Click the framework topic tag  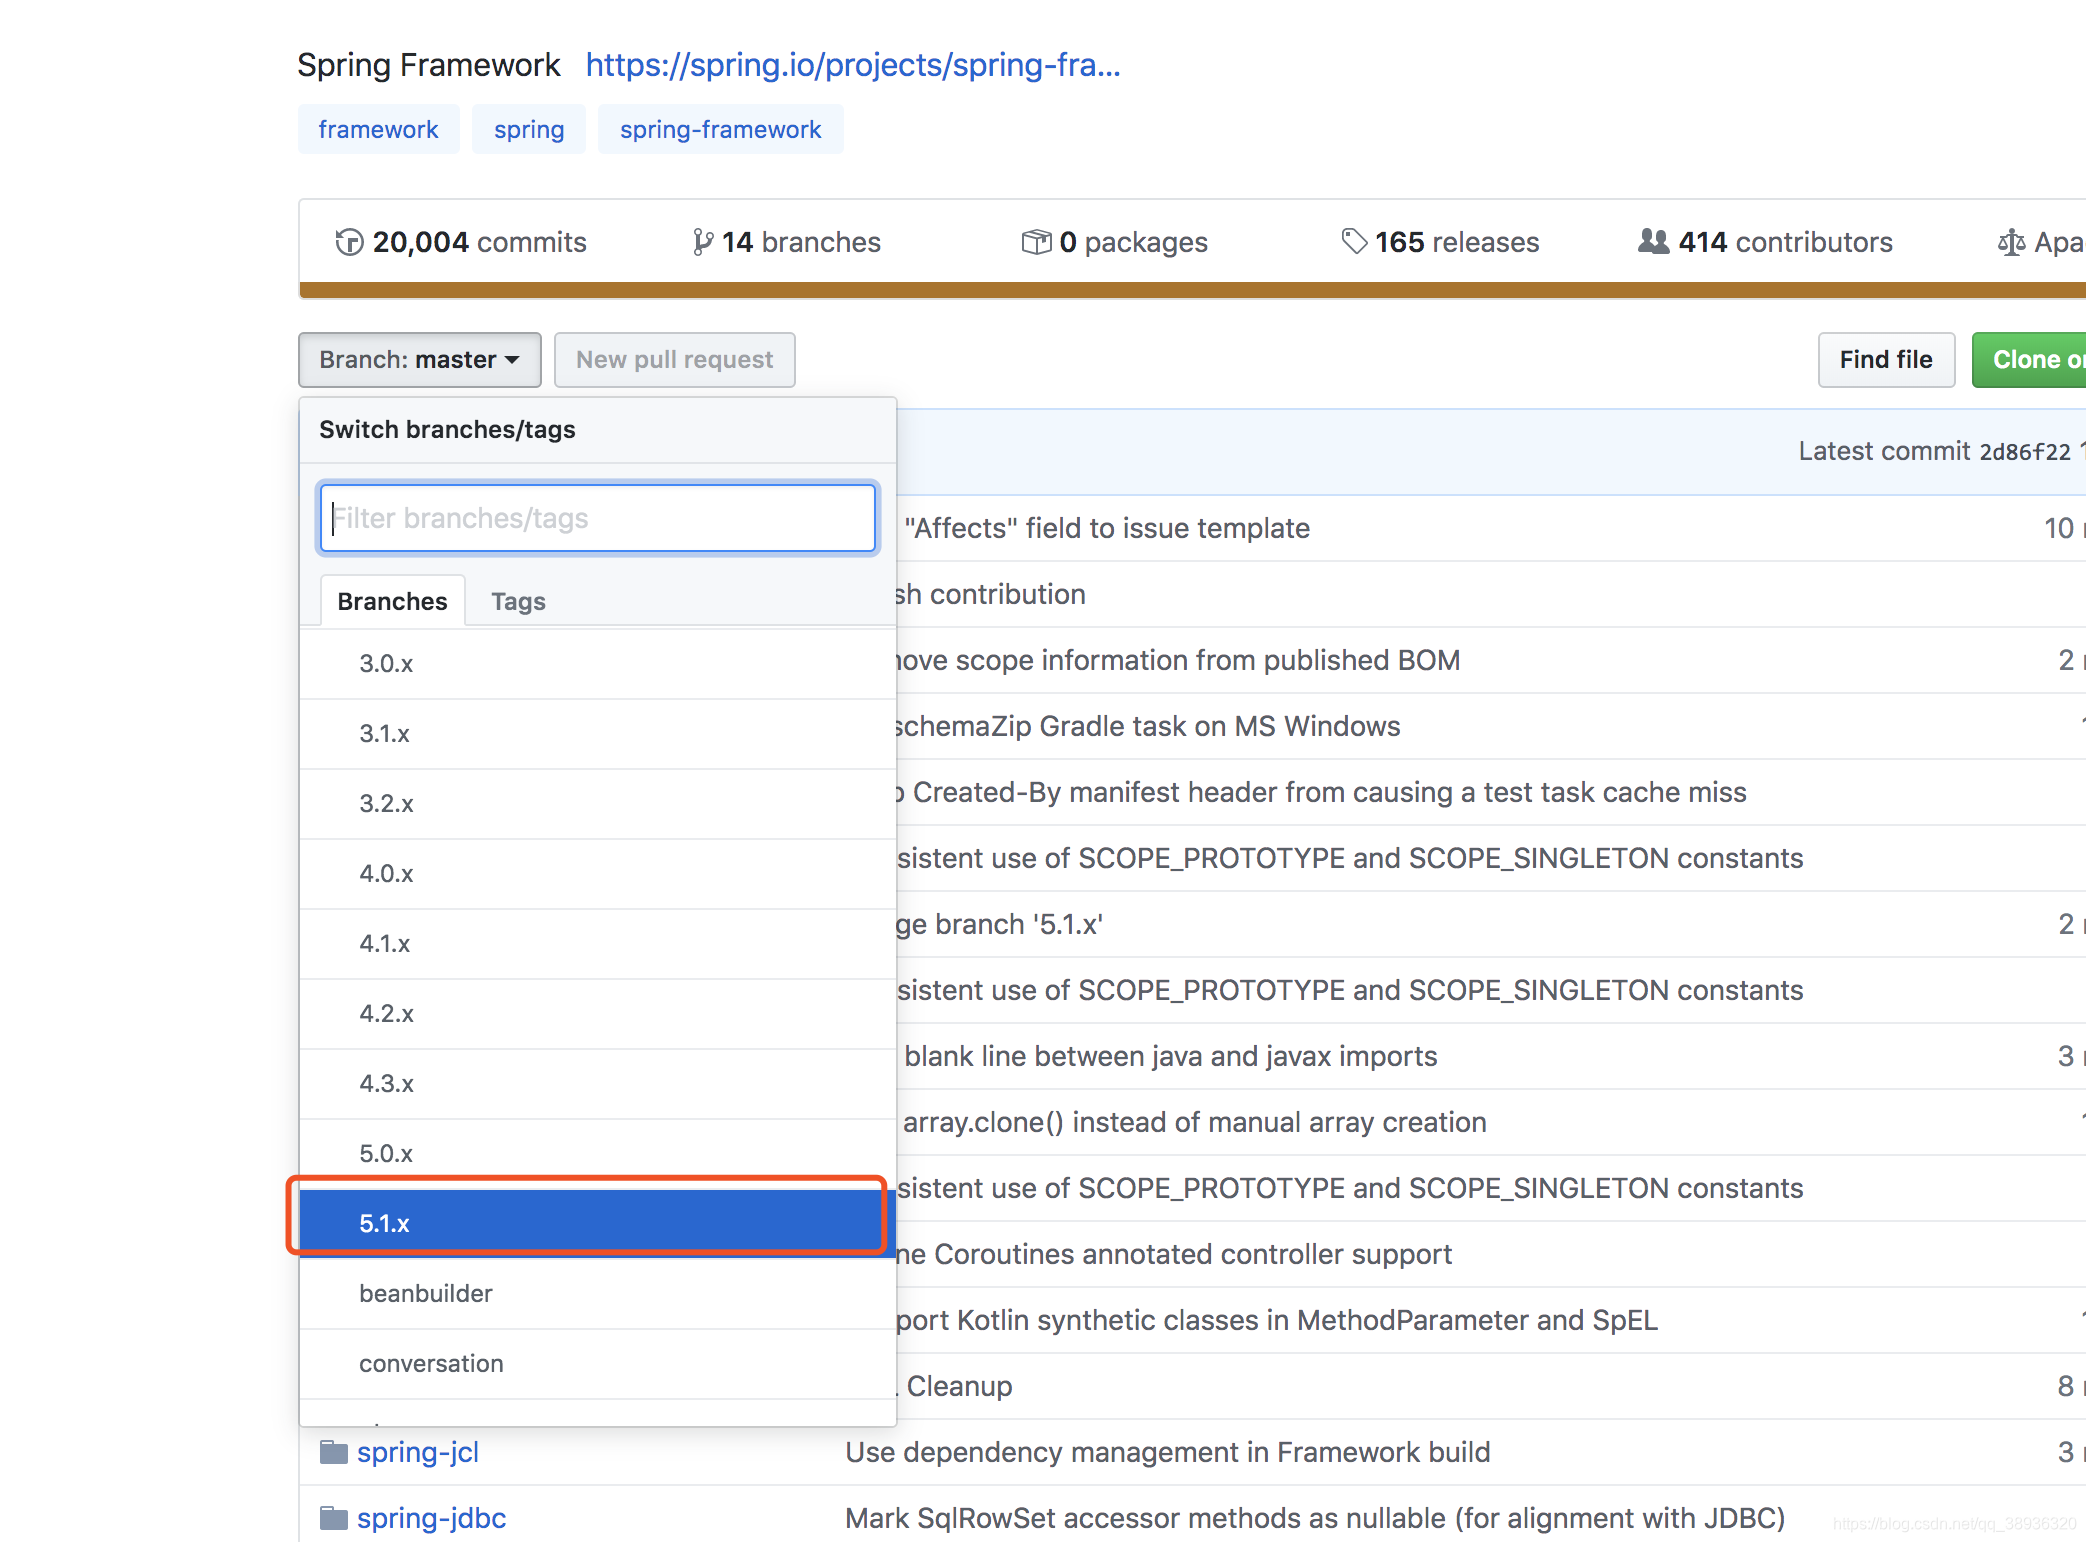coord(378,128)
